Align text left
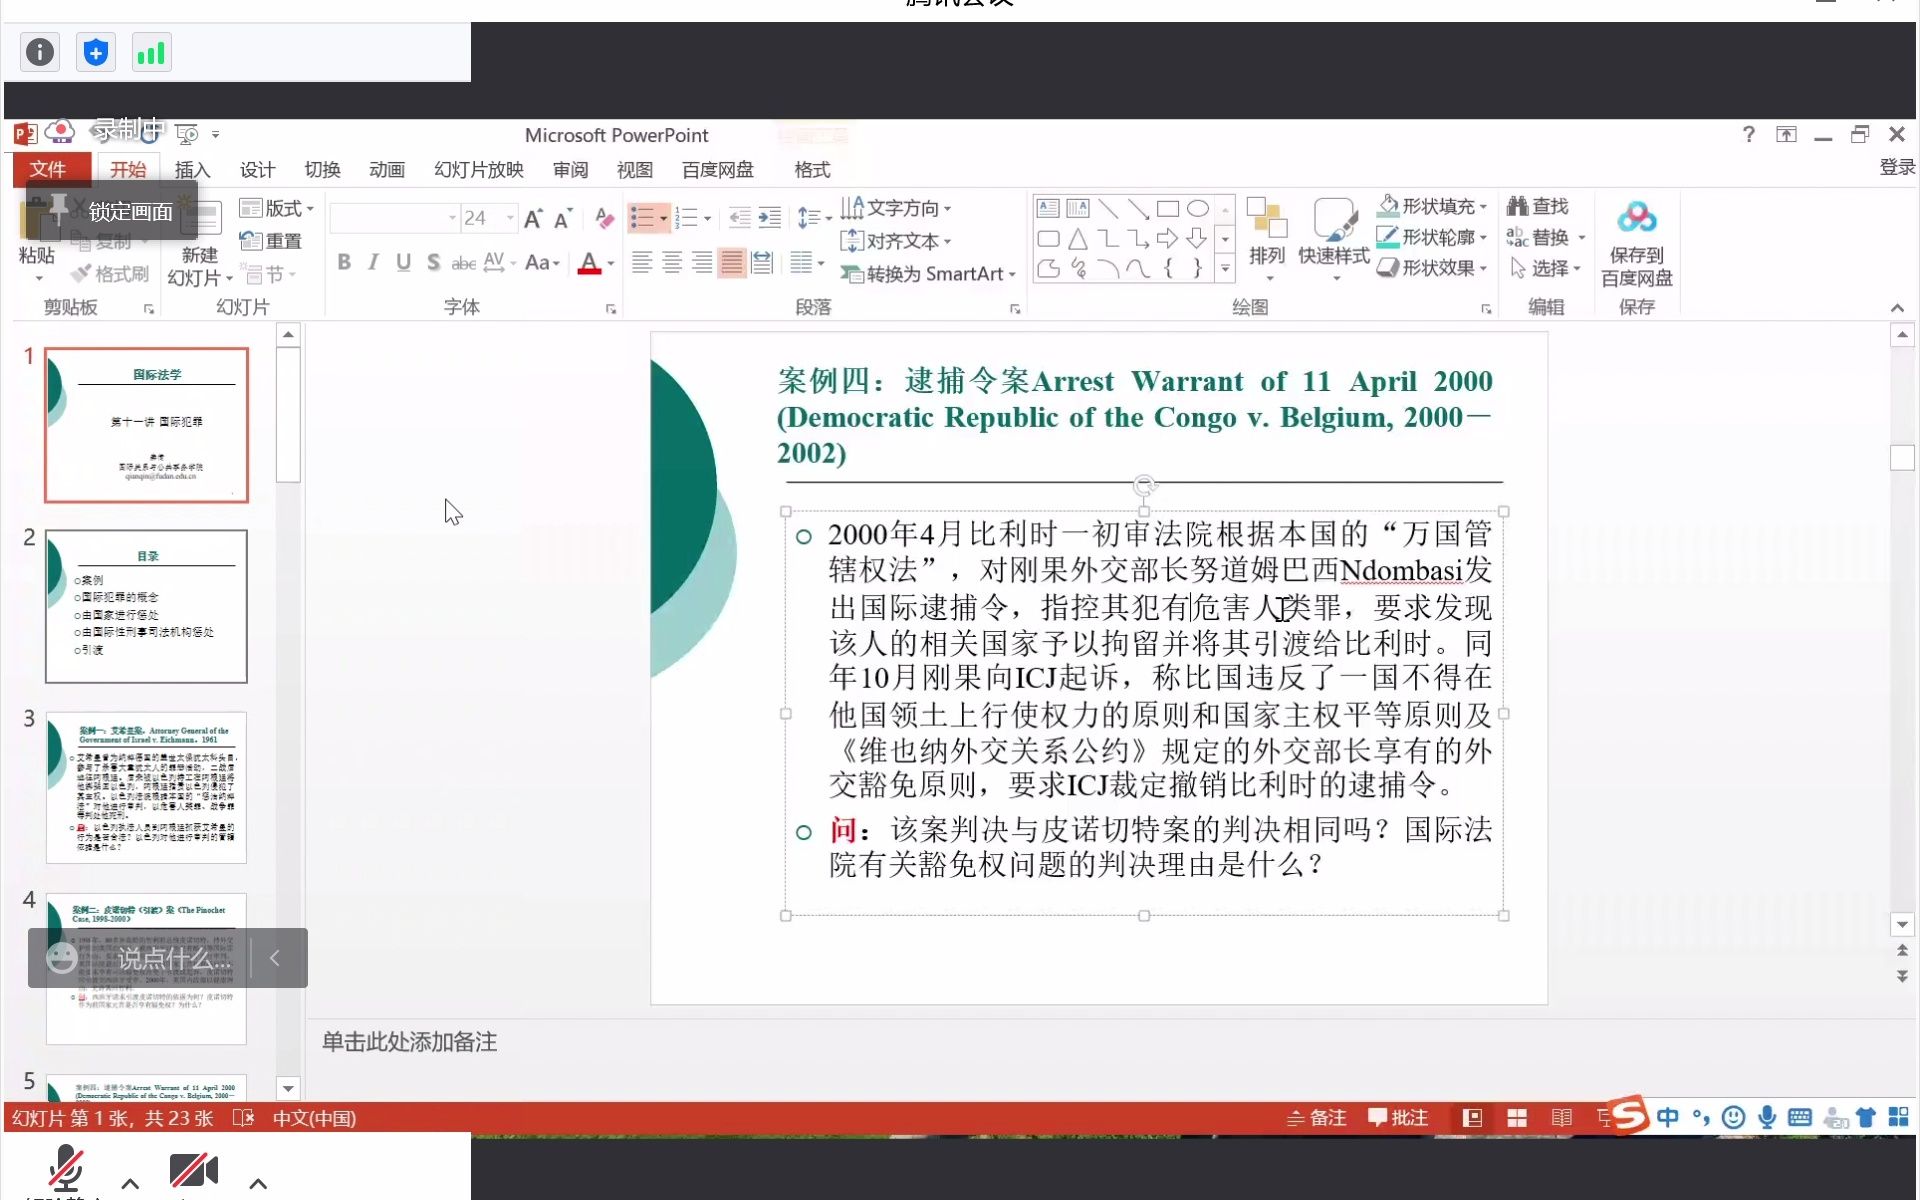This screenshot has width=1920, height=1200. coord(642,263)
